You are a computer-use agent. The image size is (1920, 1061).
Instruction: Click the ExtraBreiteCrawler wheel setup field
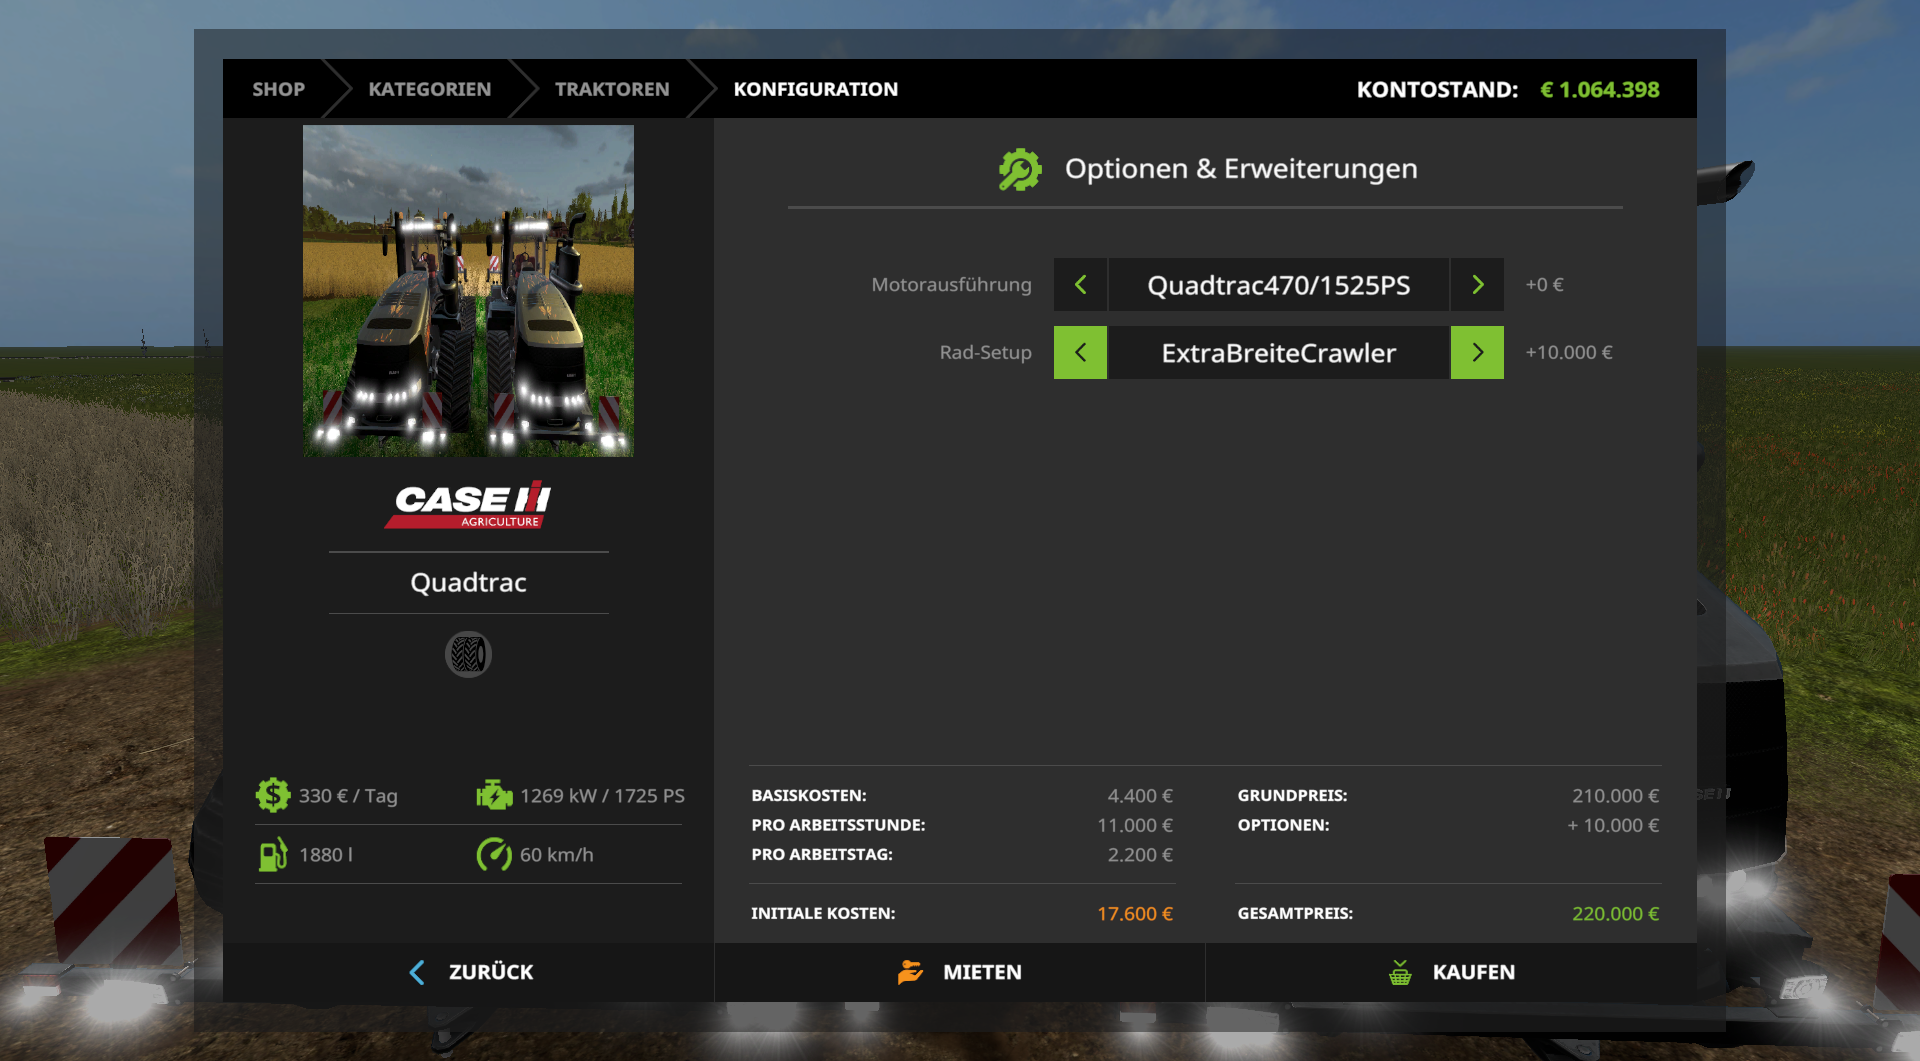1279,352
